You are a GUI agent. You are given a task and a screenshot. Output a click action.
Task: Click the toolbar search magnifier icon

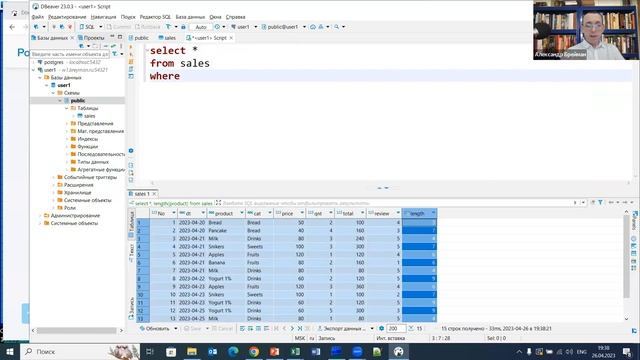337,27
